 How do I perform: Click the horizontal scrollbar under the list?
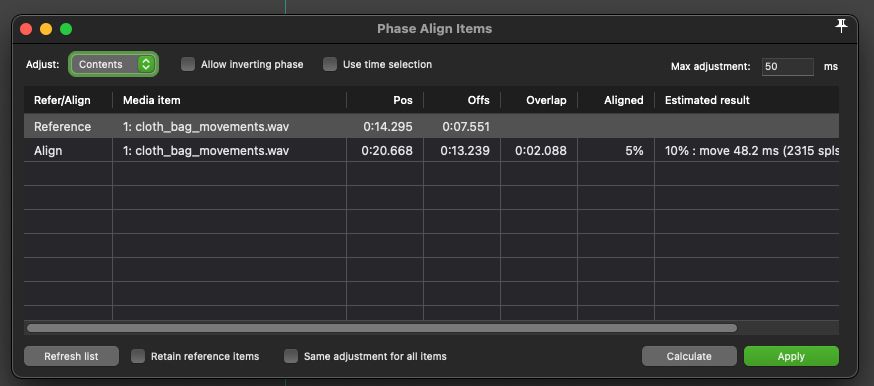[x=382, y=328]
